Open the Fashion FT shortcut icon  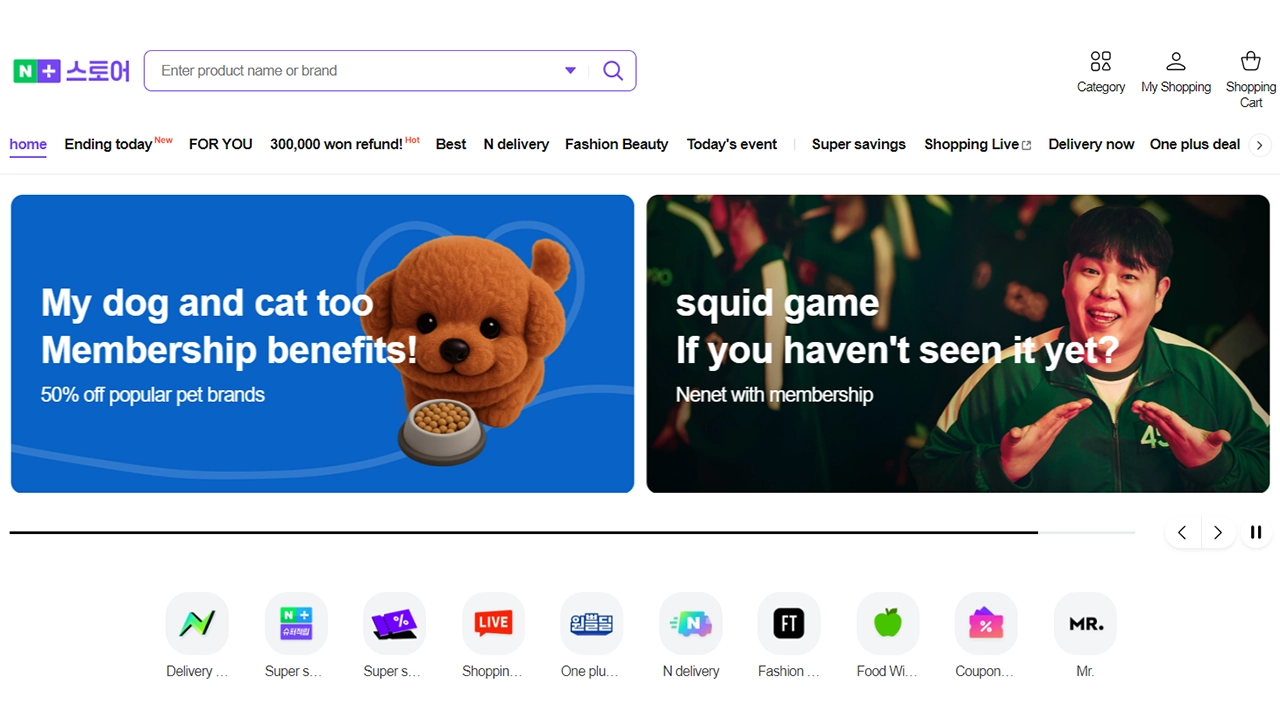click(x=789, y=623)
